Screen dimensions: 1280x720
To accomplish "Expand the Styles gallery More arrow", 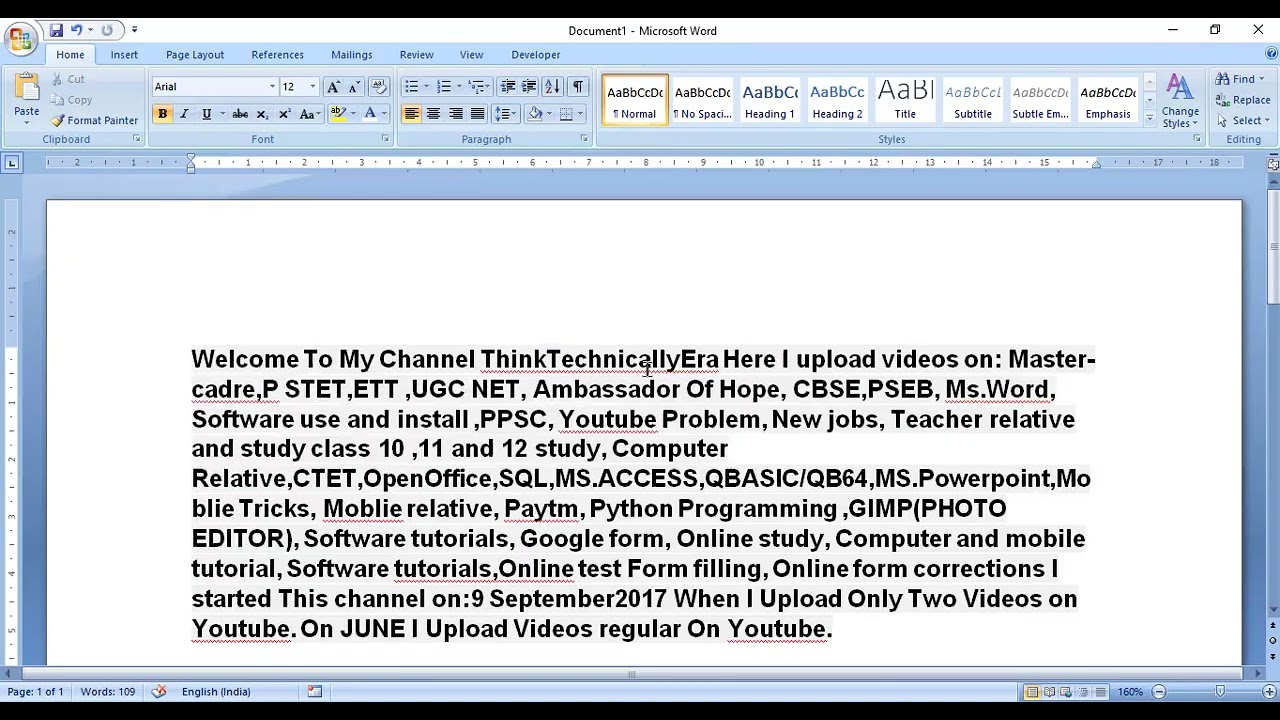I will click(x=1149, y=120).
